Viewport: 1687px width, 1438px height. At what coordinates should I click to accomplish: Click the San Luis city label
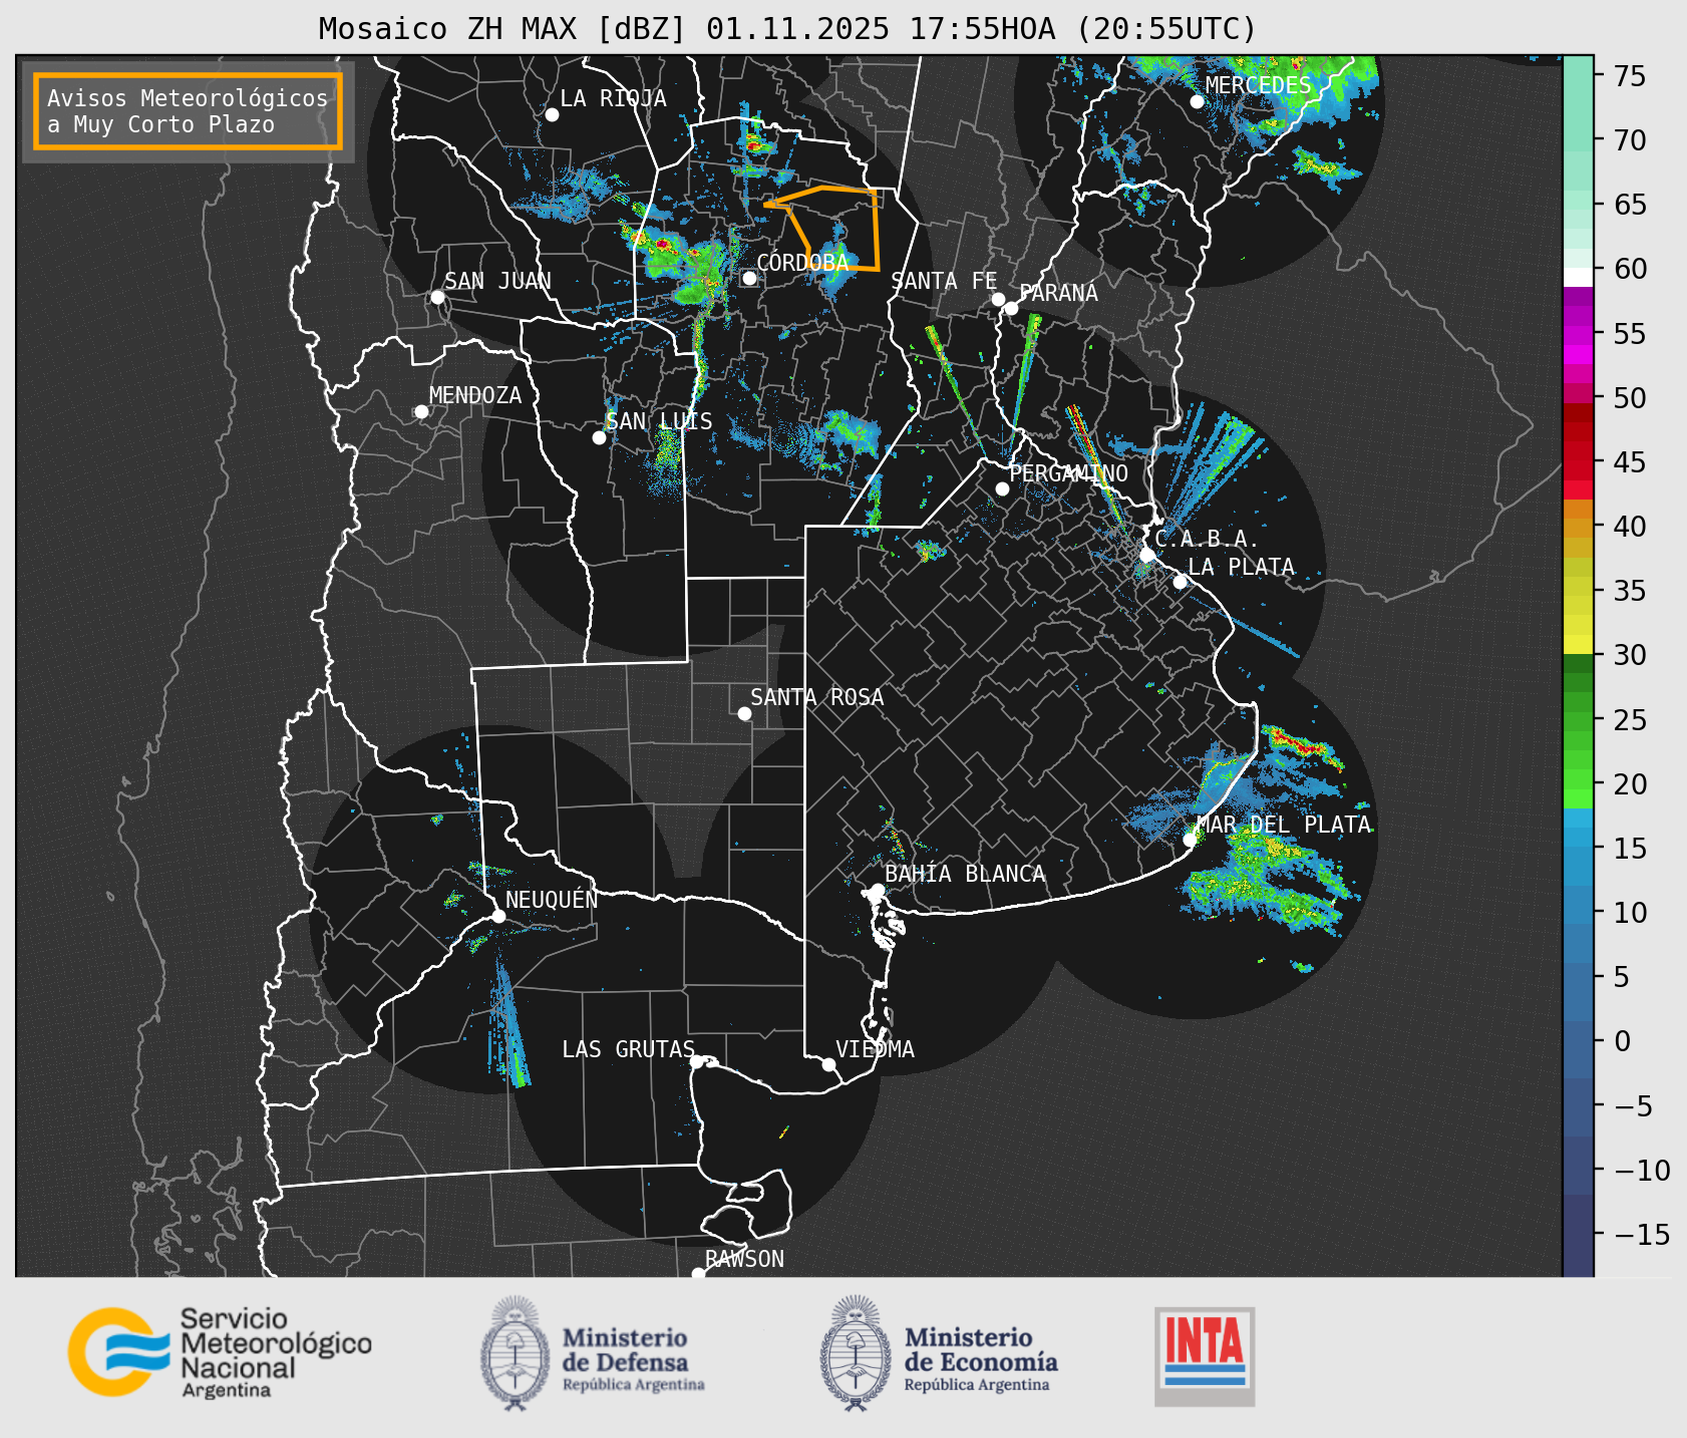point(659,421)
